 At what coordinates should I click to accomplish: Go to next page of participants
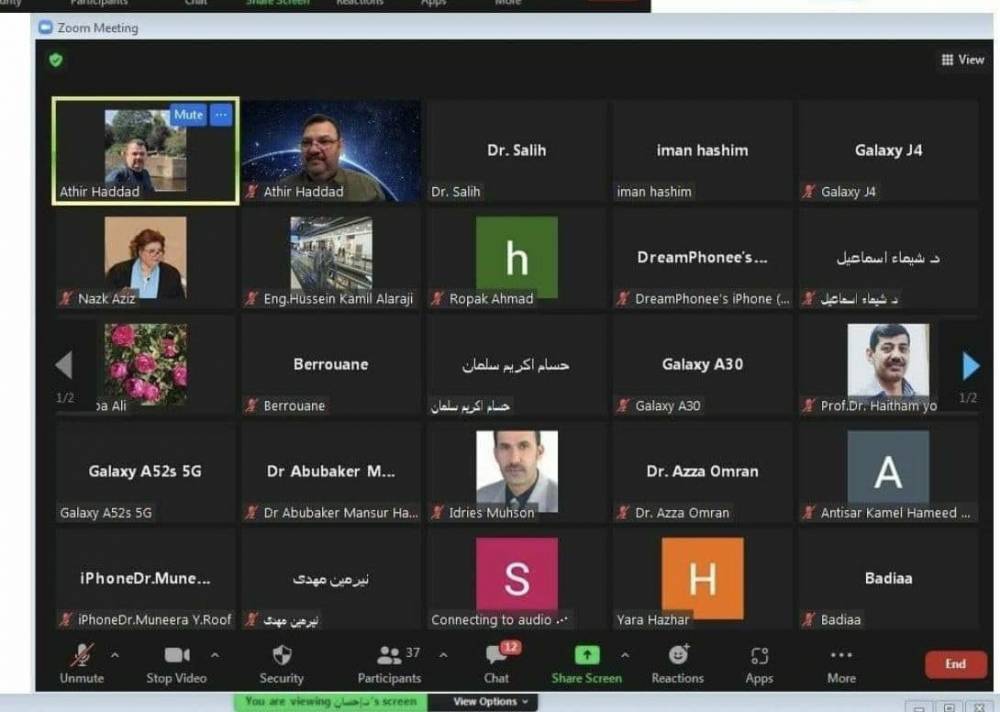[970, 366]
